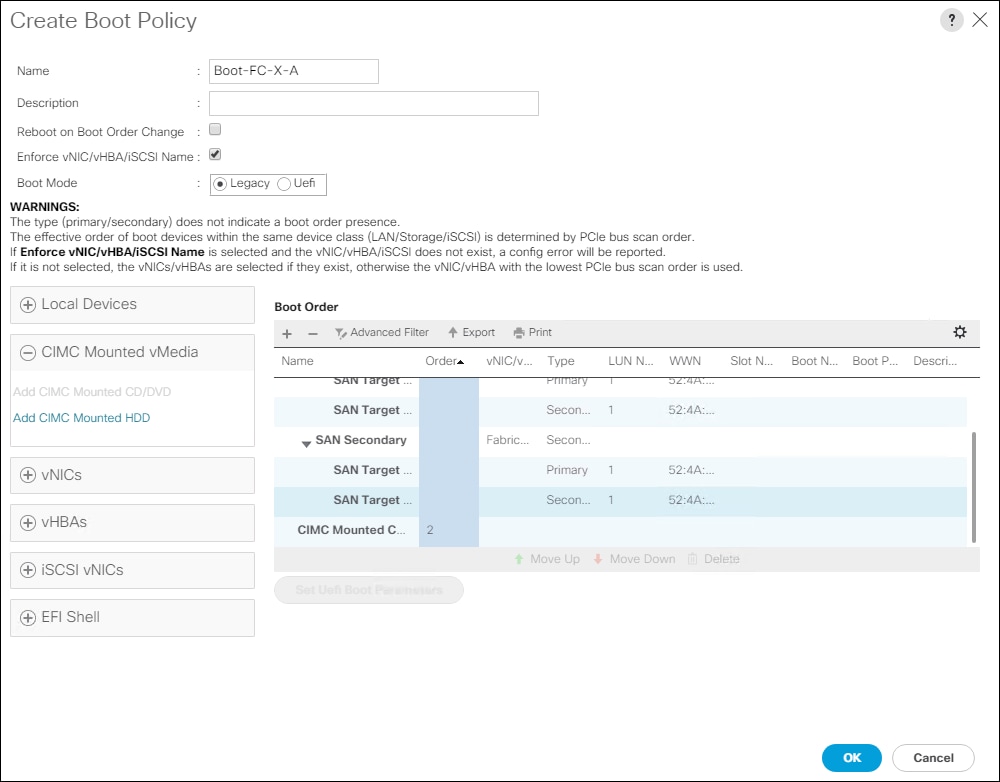Open the Boot Order settings gear
The height and width of the screenshot is (782, 1000).
pyautogui.click(x=960, y=333)
